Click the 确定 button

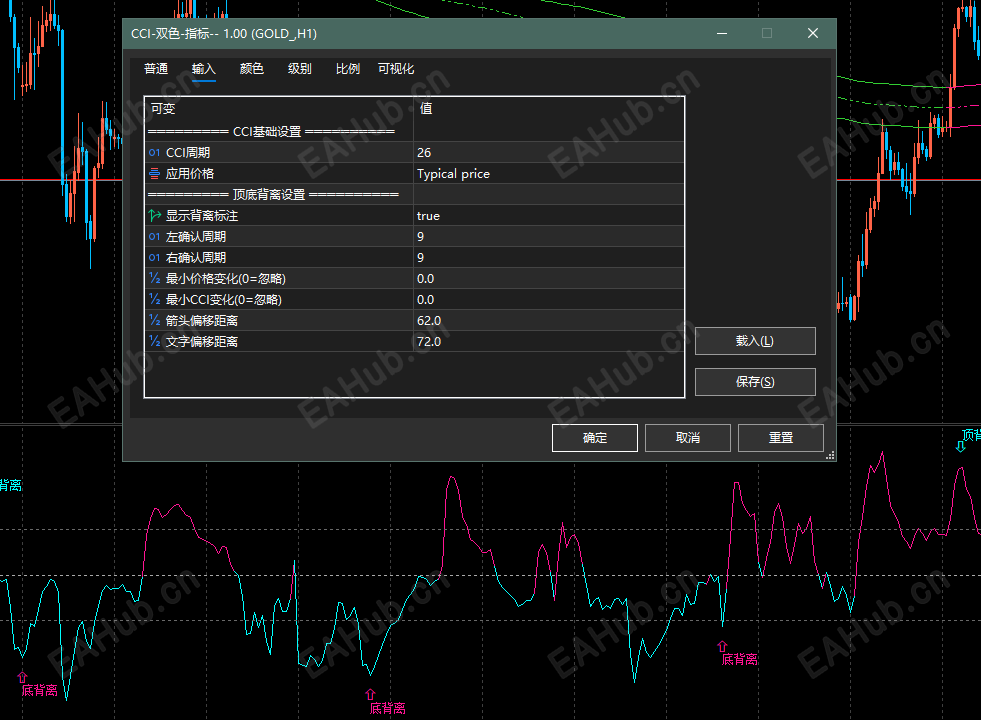594,438
